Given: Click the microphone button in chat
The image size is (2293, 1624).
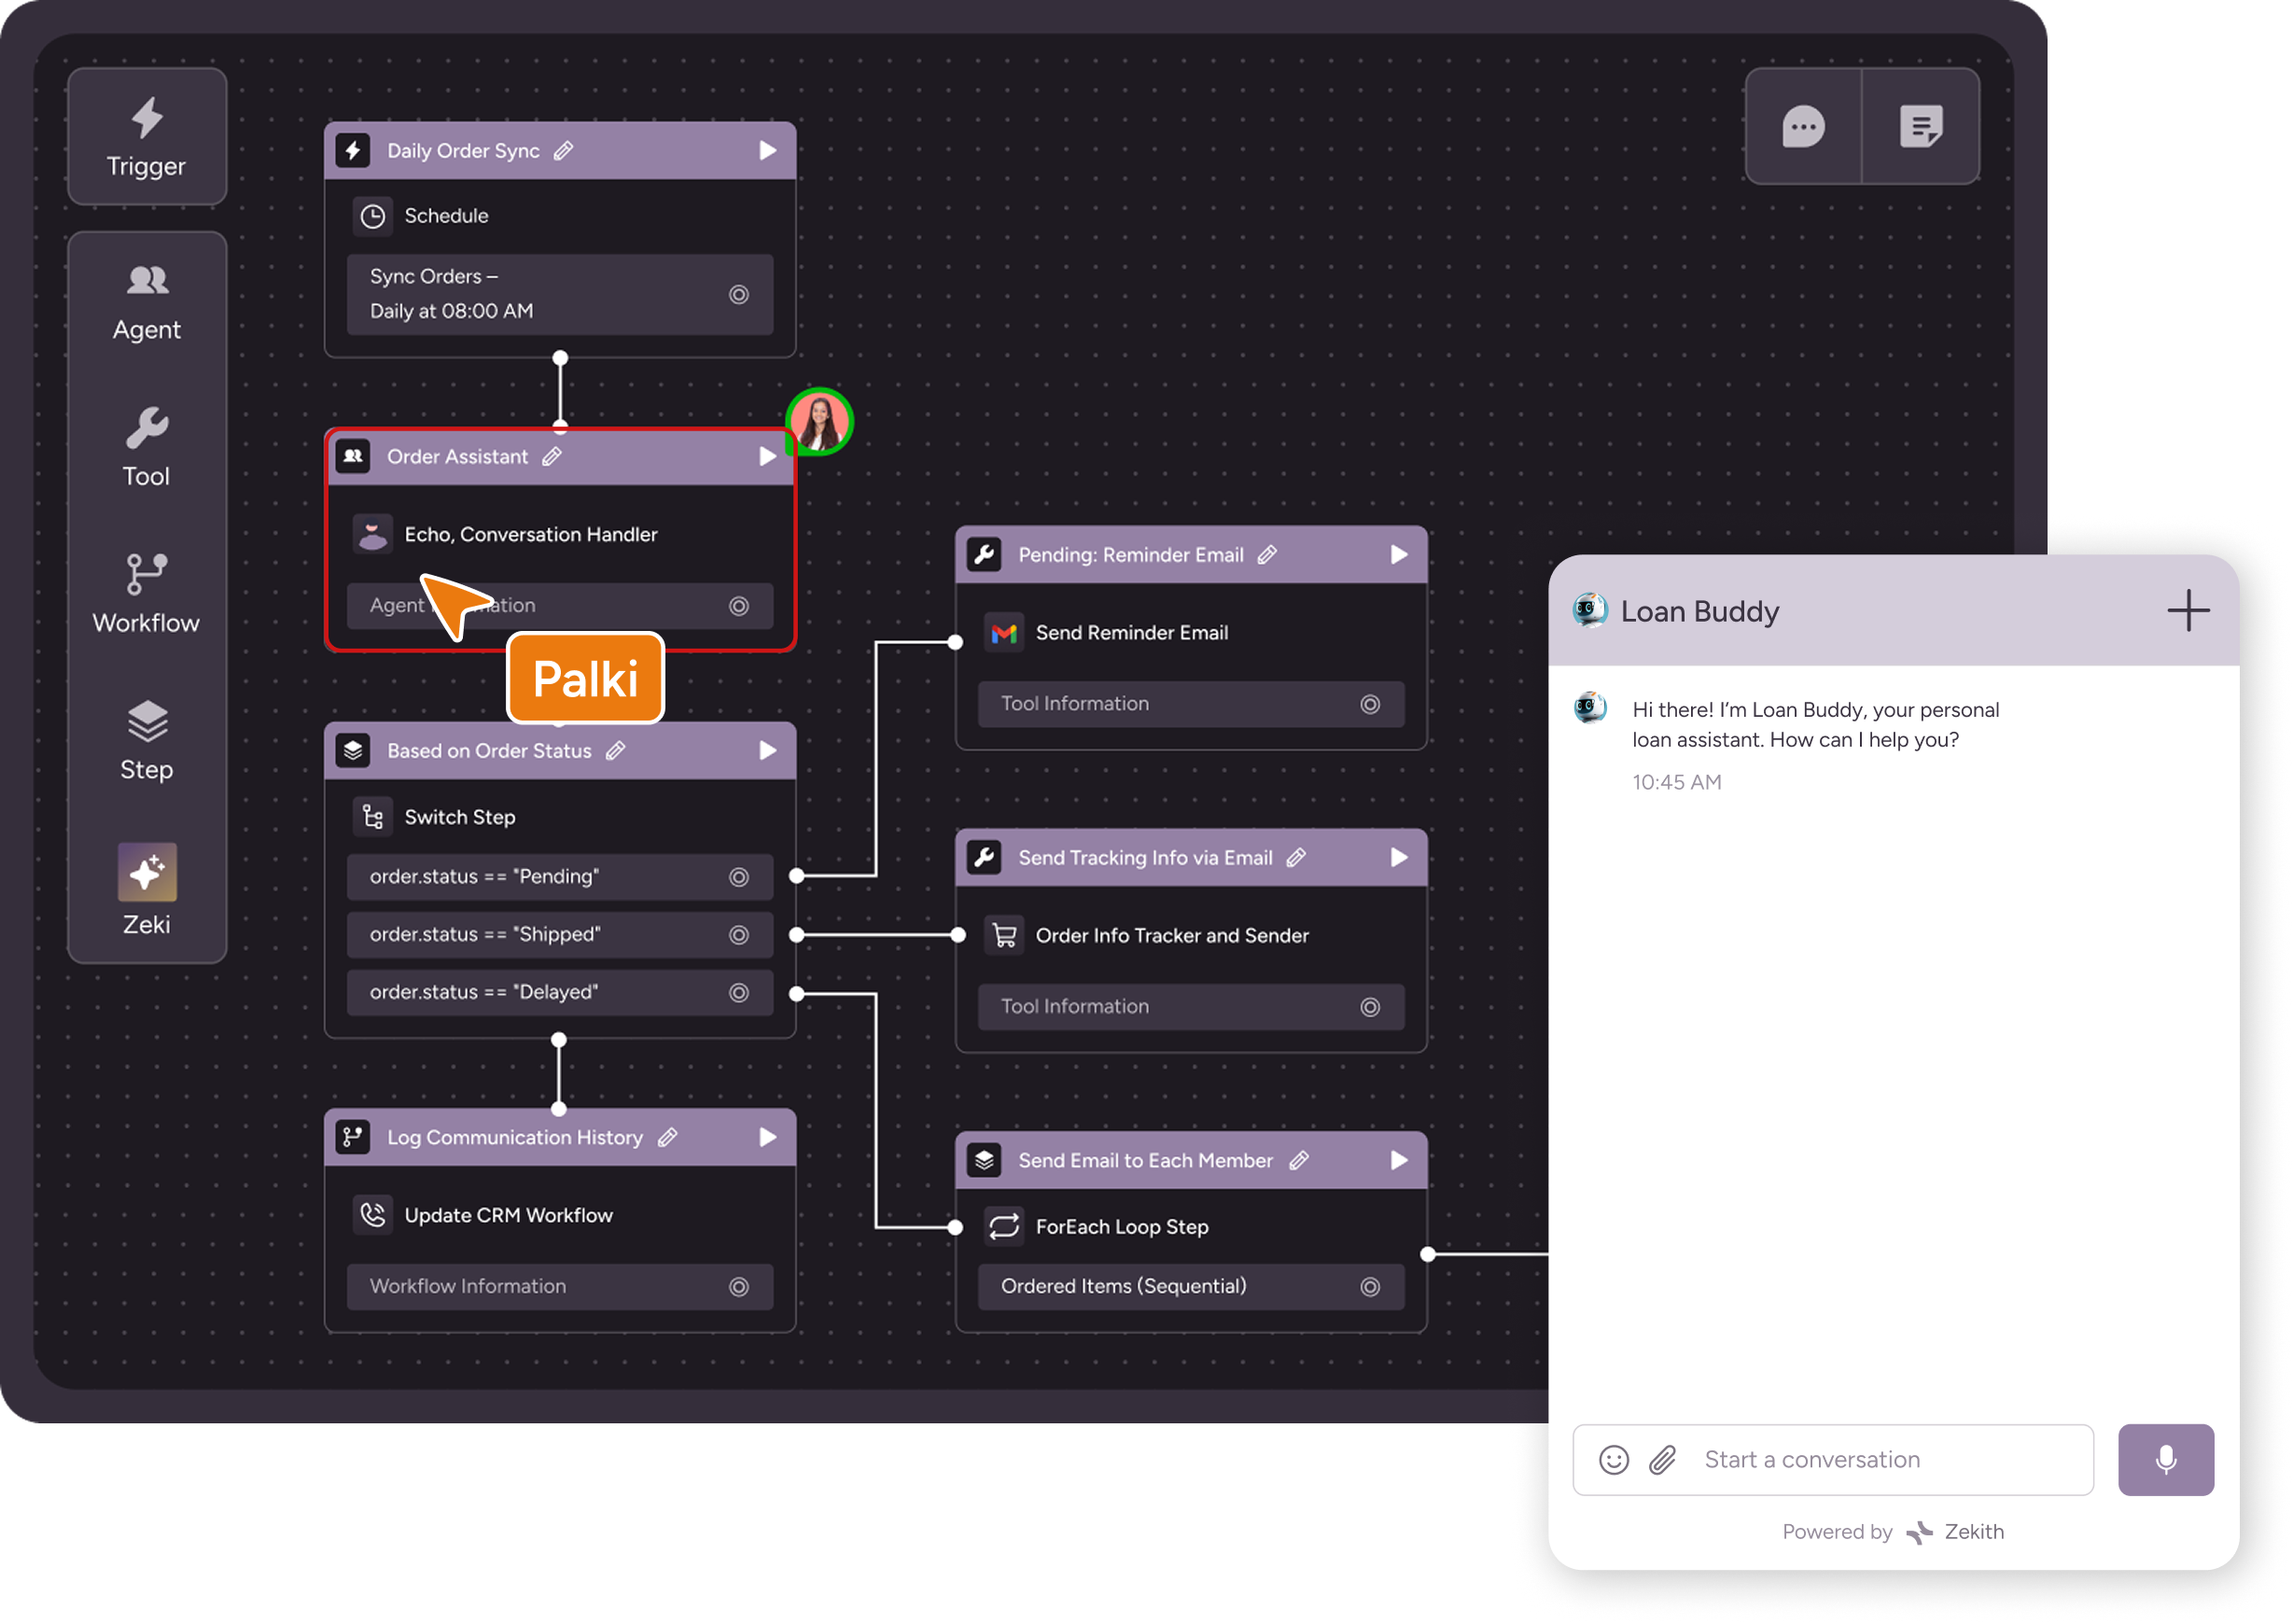Looking at the screenshot, I should 2165,1459.
